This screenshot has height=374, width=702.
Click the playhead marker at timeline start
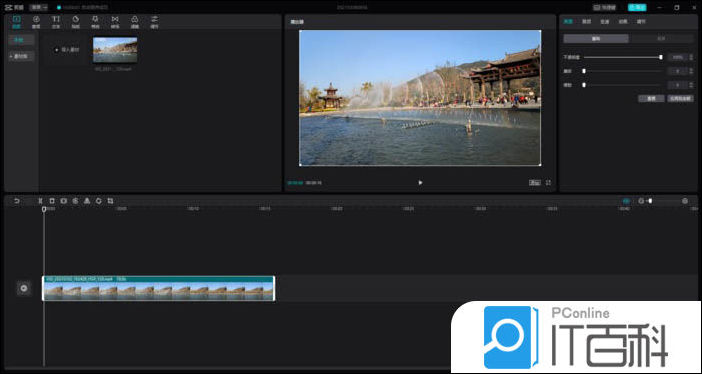(44, 209)
